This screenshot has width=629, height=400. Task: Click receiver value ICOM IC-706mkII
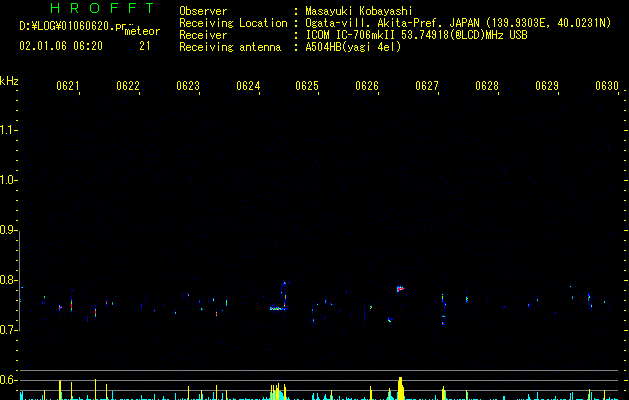pos(351,35)
